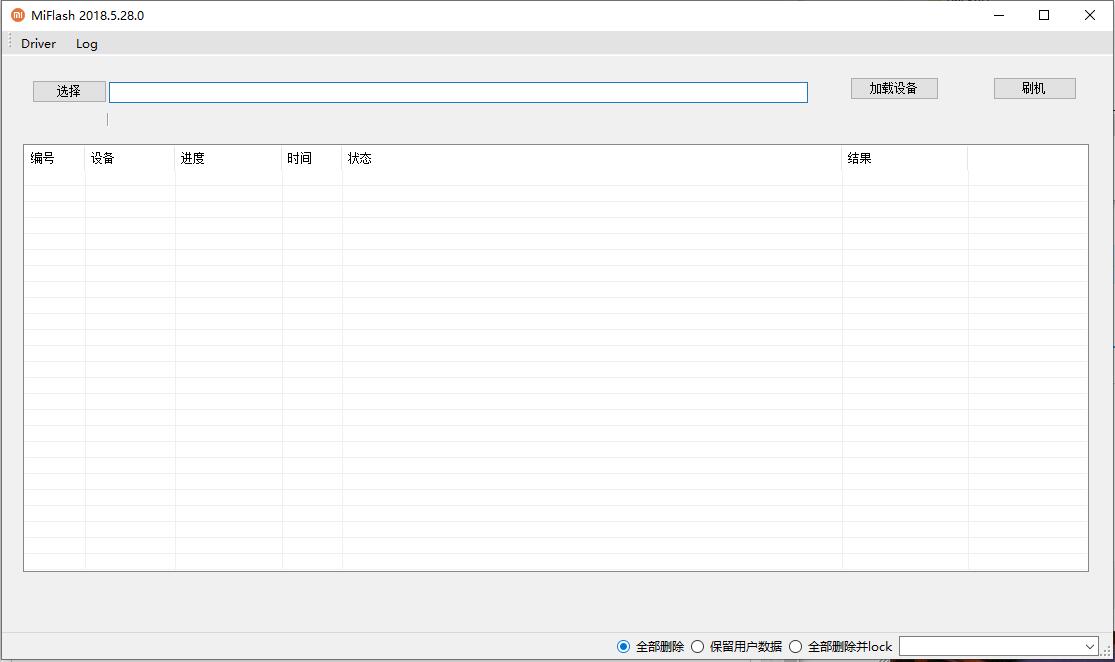Viewport: 1115px width, 662px height.
Task: Click the 刷机 flash button
Action: (x=1034, y=88)
